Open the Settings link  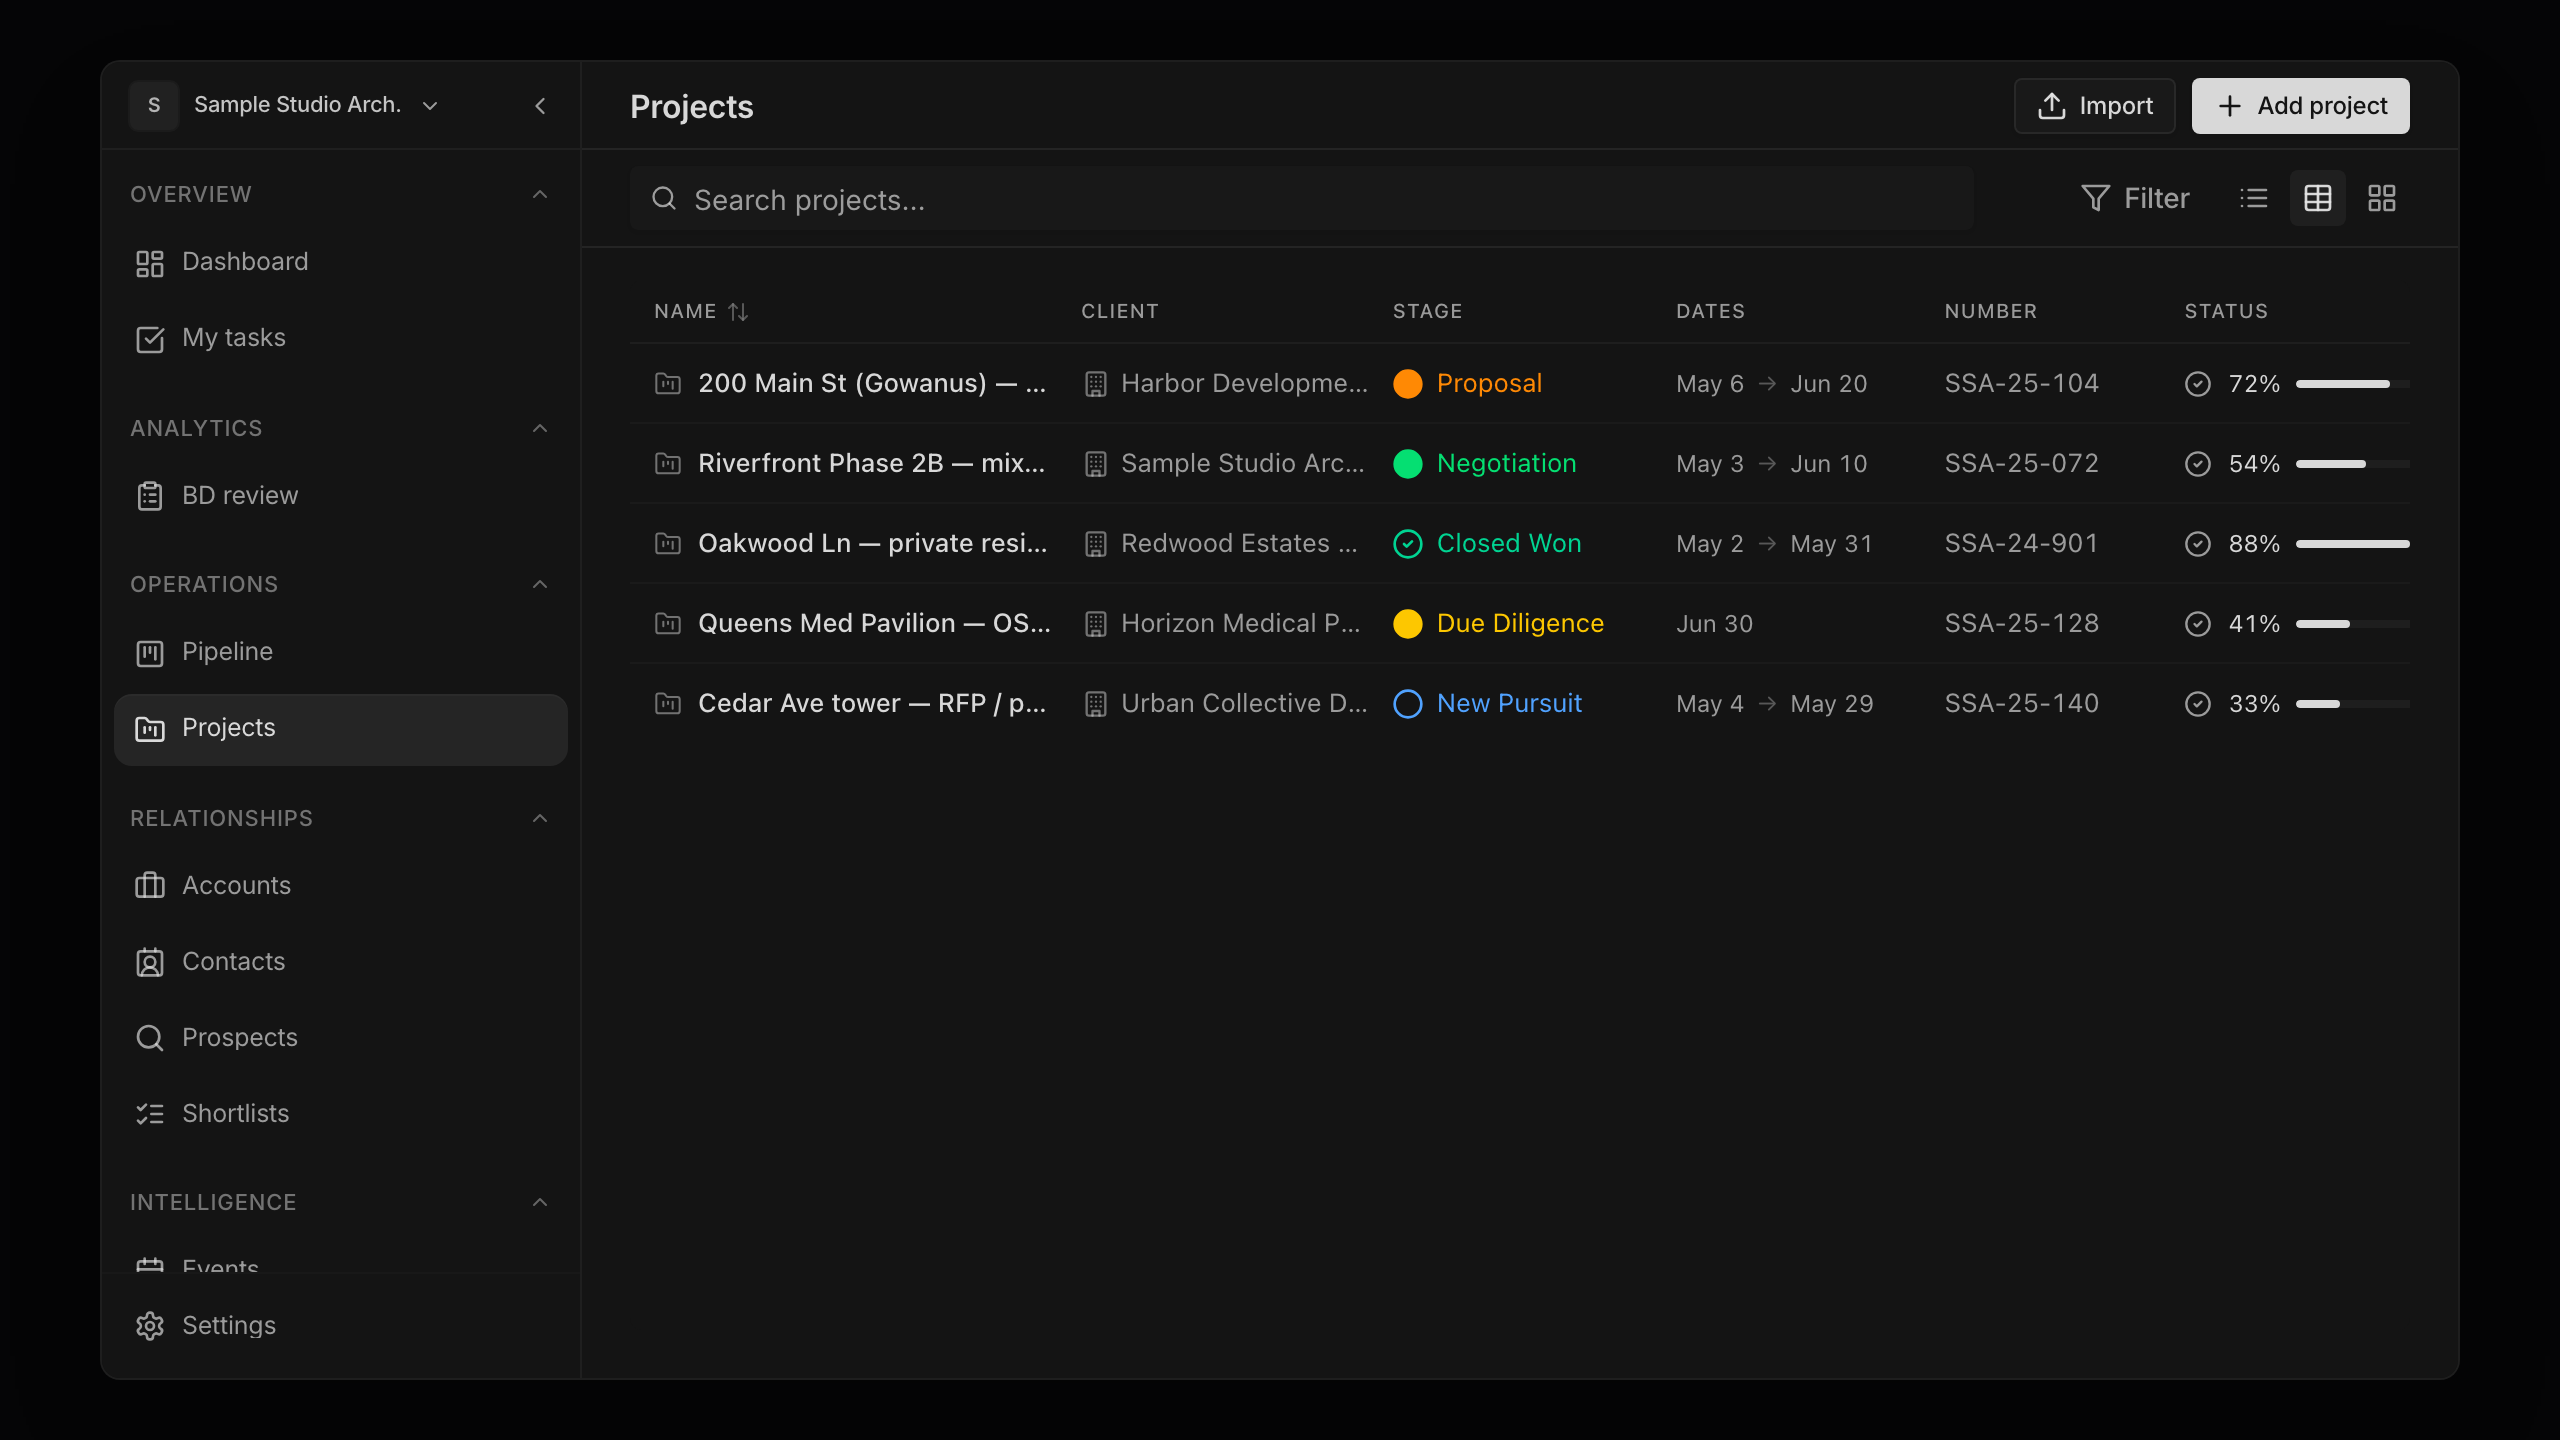[340, 1326]
